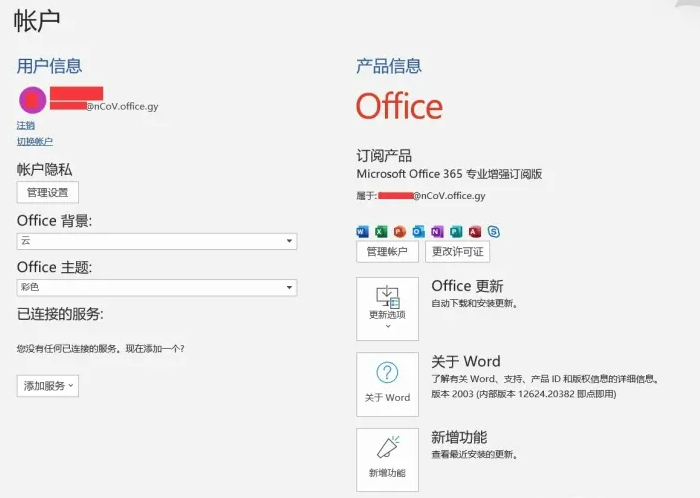Click the PowerPoint app icon
The image size is (700, 498).
[x=400, y=231]
